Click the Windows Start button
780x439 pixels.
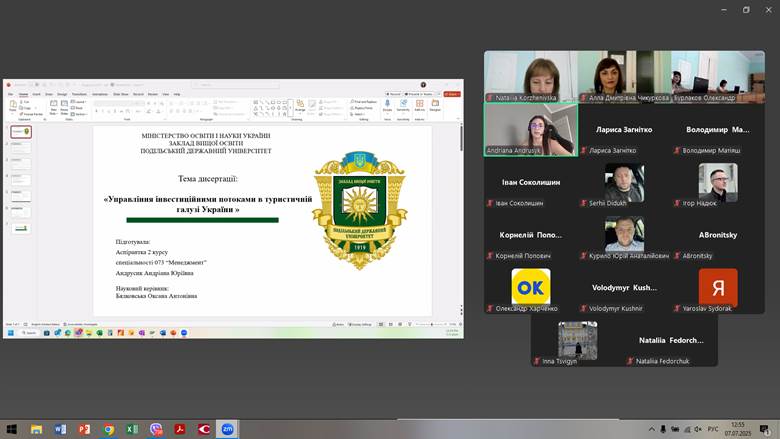point(11,429)
